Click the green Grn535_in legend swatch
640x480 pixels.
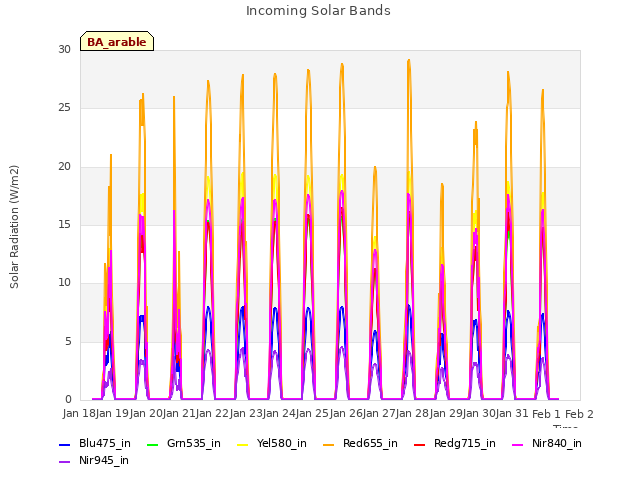(x=152, y=444)
